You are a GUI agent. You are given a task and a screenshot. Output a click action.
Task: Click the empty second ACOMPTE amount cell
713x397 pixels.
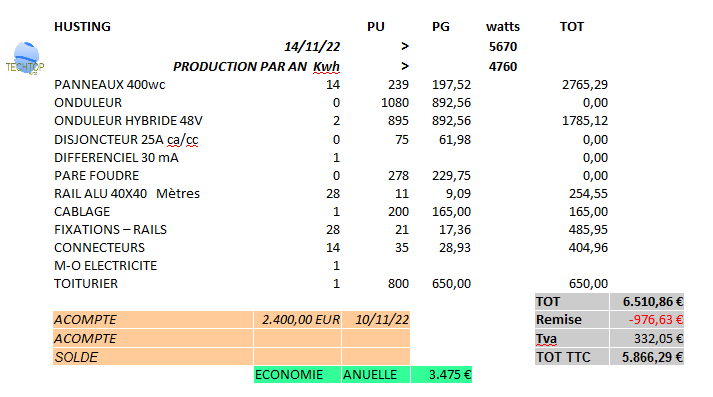[x=297, y=338]
